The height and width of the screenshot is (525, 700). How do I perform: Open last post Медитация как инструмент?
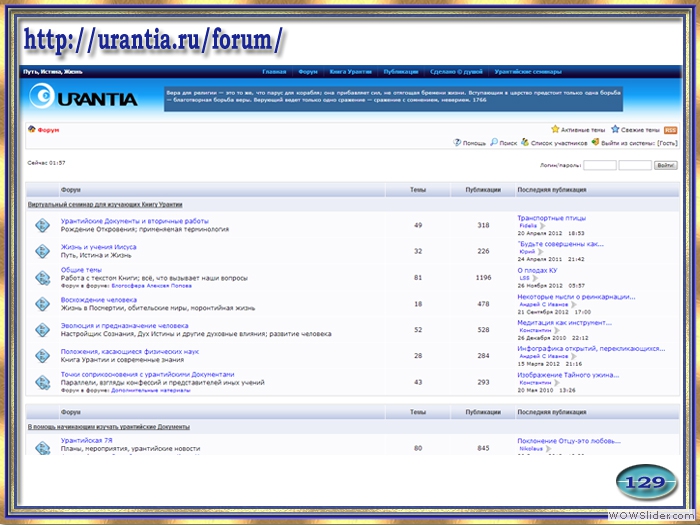coord(564,322)
